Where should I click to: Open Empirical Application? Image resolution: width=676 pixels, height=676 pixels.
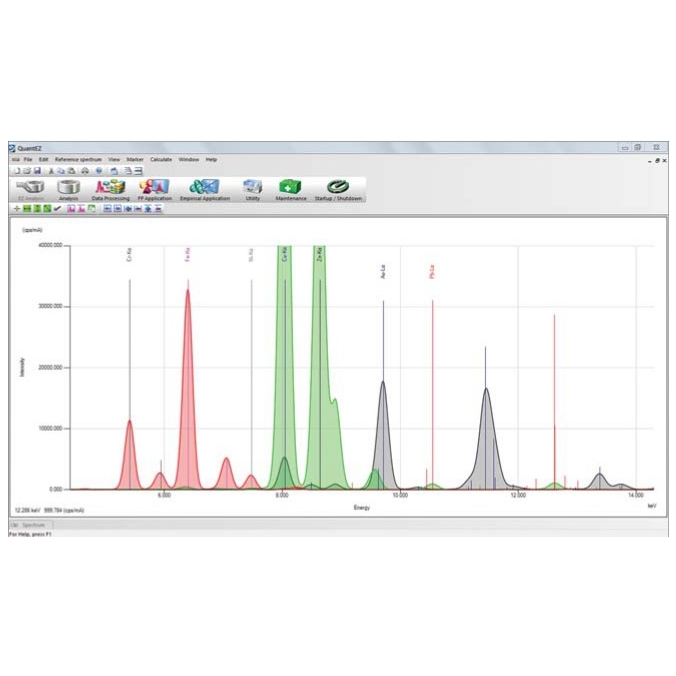(x=205, y=188)
